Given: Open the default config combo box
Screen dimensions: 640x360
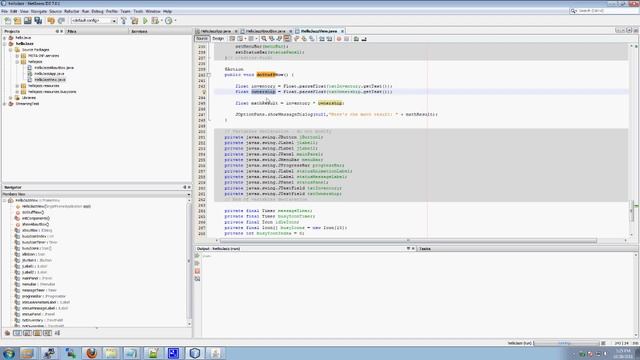Looking at the screenshot, I should pos(94,20).
